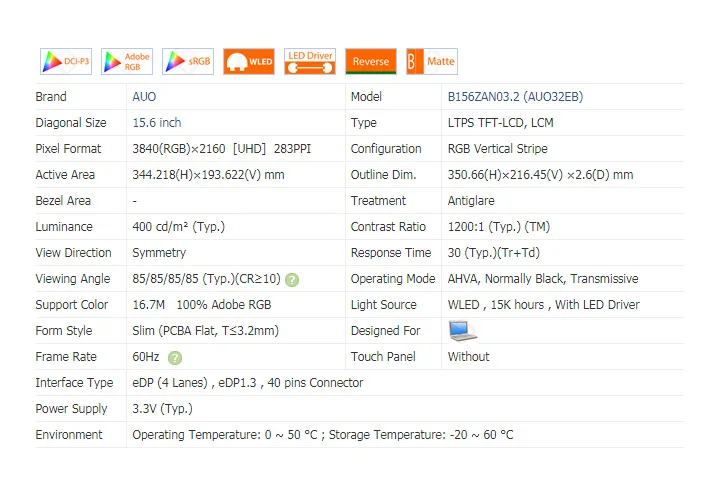Click the Without touch panel value
Image resolution: width=716 pixels, height=492 pixels.
point(469,357)
